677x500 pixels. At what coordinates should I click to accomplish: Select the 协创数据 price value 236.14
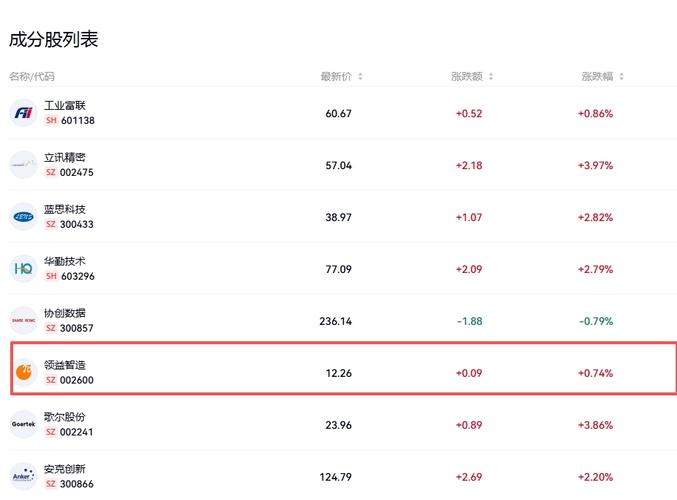pos(335,321)
